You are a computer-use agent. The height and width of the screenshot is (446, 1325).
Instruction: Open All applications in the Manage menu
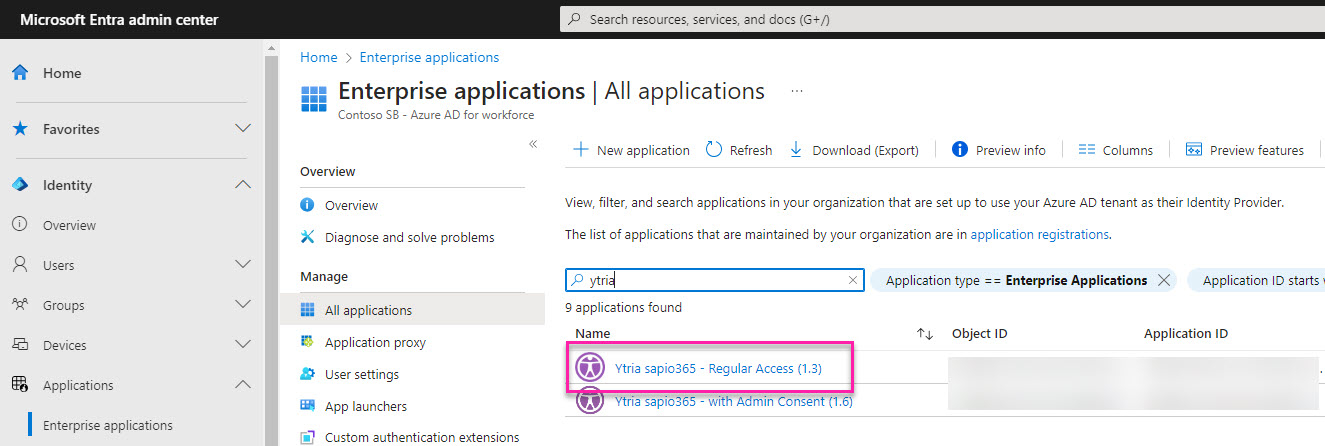(367, 310)
